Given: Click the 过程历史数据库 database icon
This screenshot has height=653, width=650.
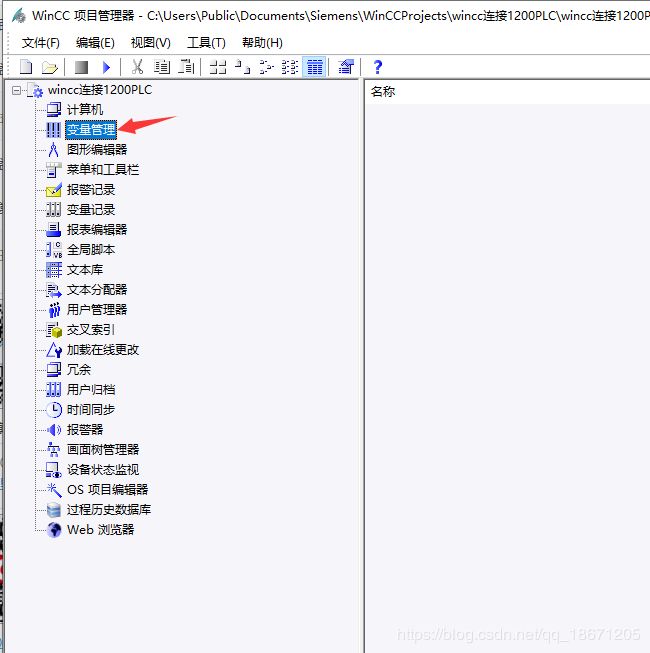Looking at the screenshot, I should 54,509.
